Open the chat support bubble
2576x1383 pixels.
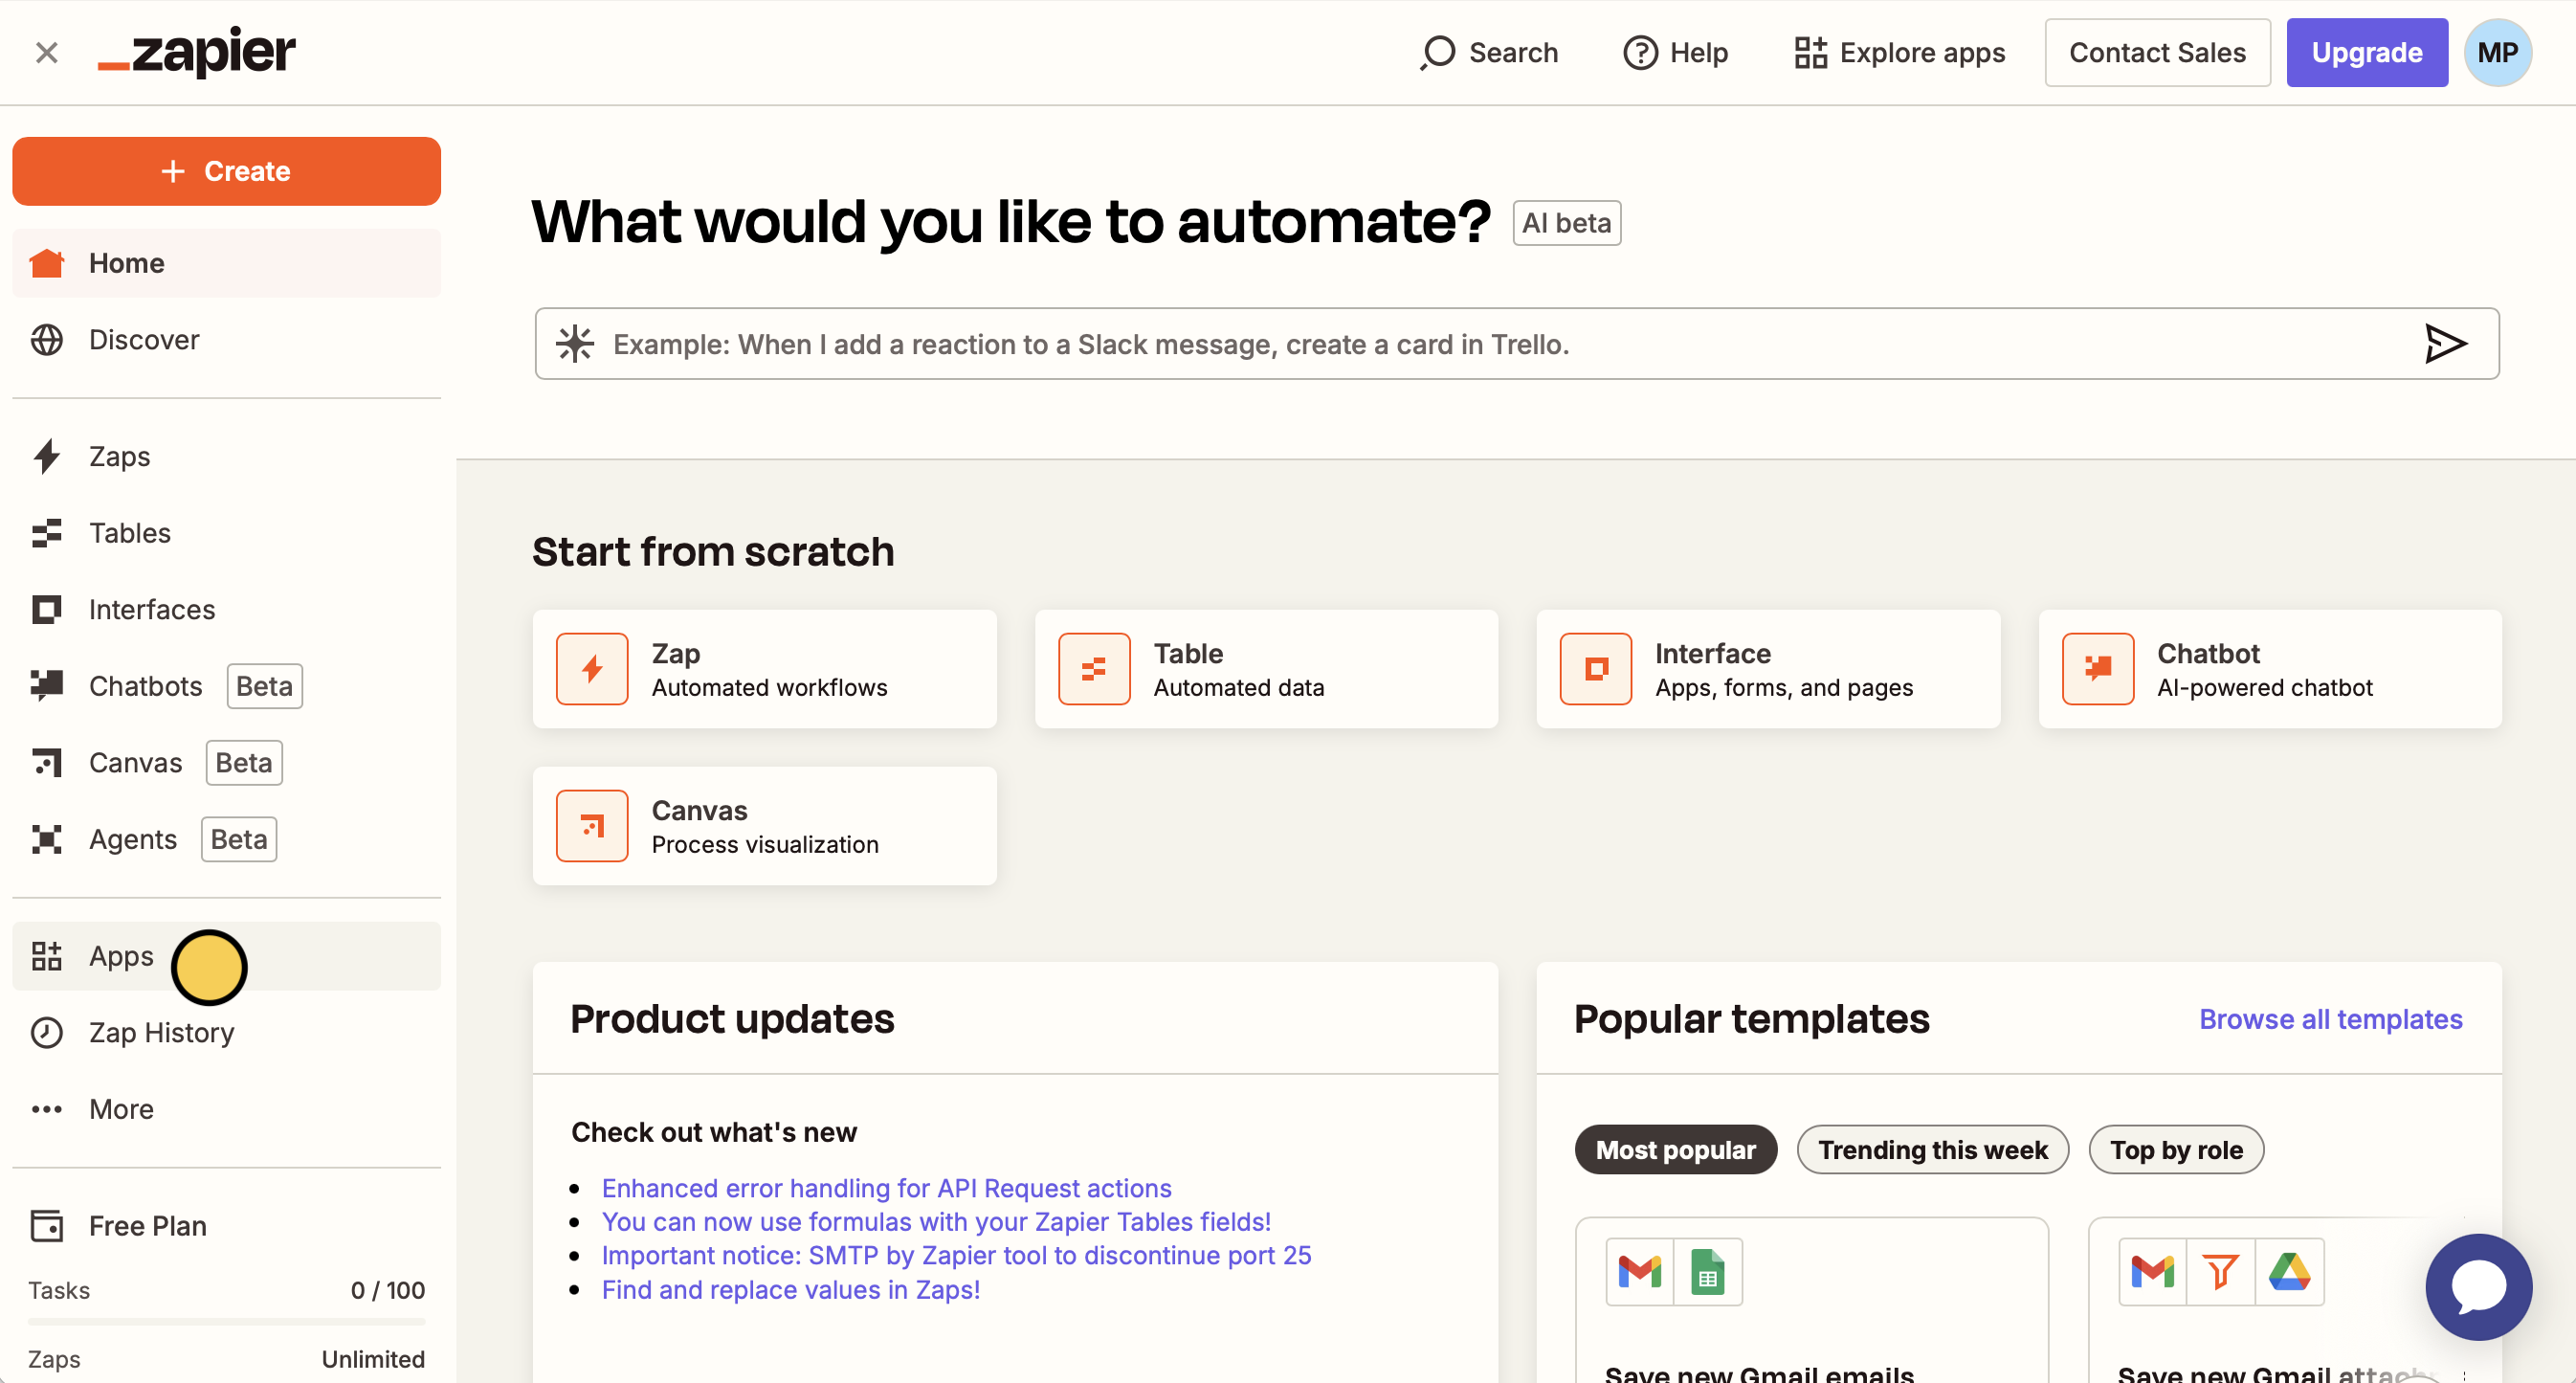[x=2478, y=1287]
